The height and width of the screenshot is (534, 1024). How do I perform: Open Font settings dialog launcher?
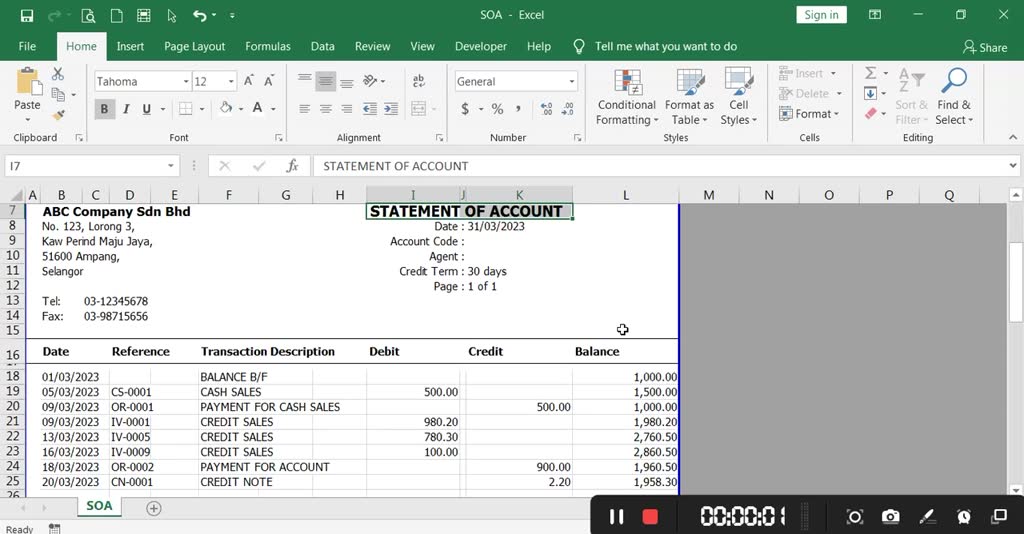tap(279, 138)
